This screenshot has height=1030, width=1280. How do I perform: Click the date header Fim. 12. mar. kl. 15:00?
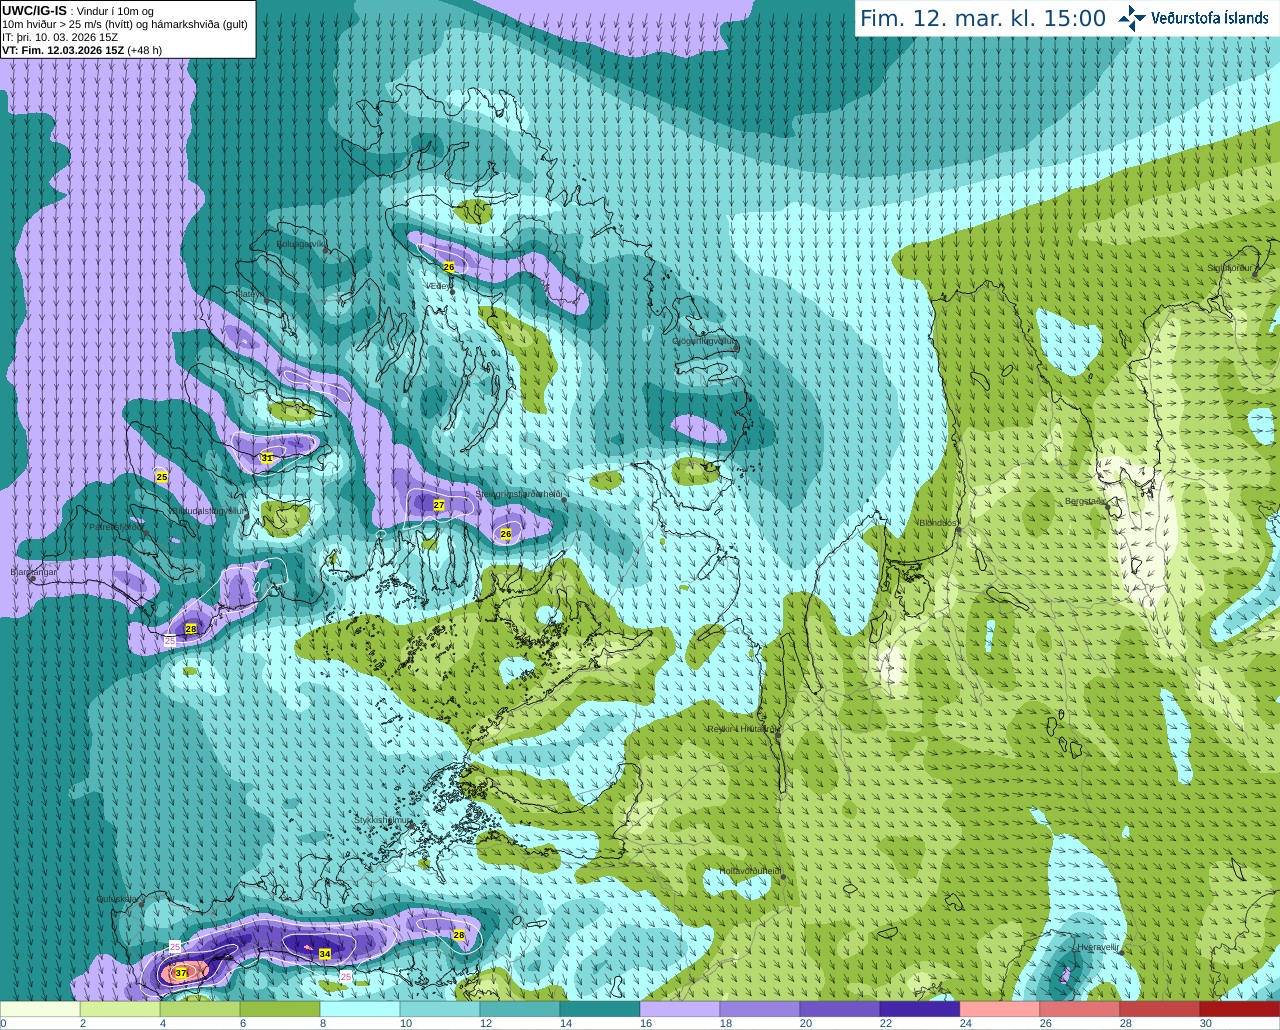[x=983, y=18]
